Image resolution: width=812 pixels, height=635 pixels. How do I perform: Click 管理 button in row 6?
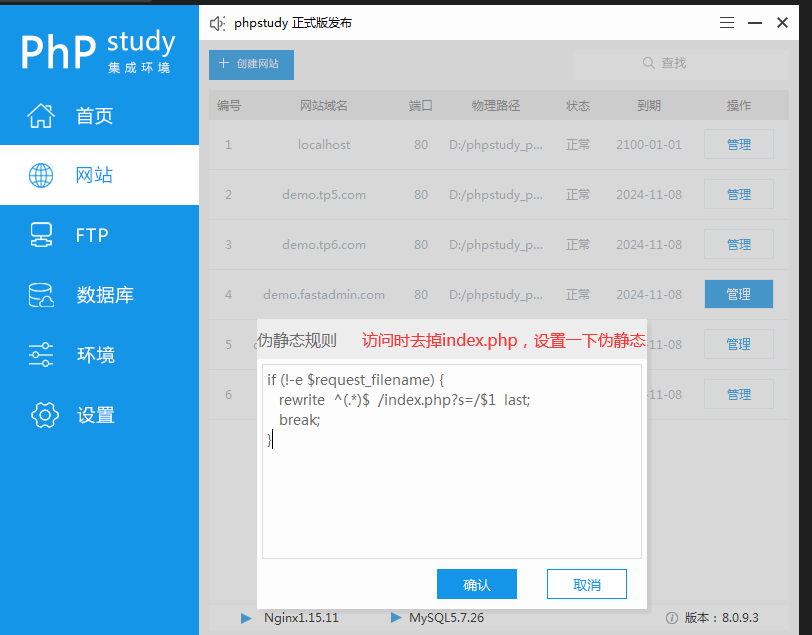point(738,394)
